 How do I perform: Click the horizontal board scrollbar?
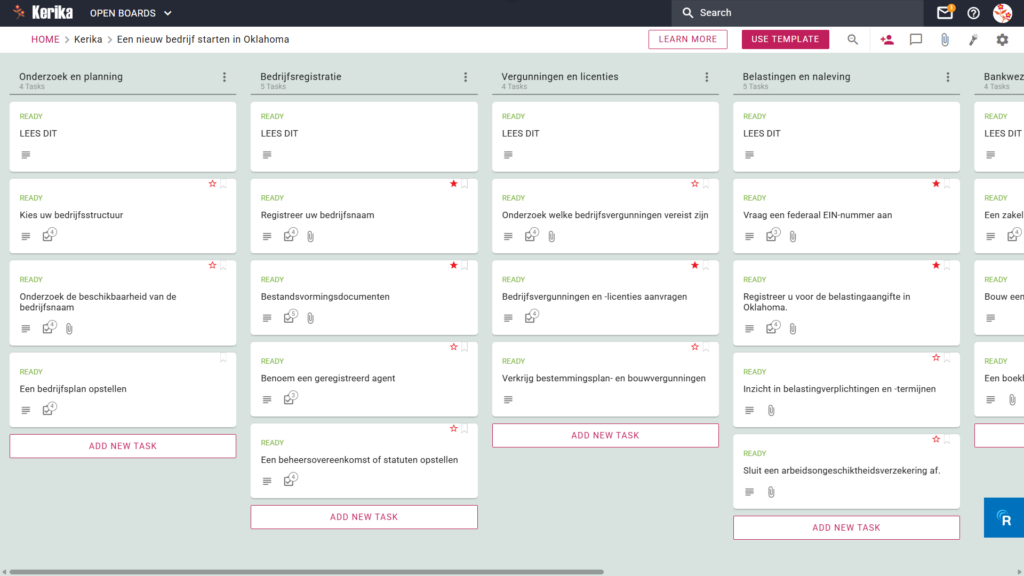[306, 571]
